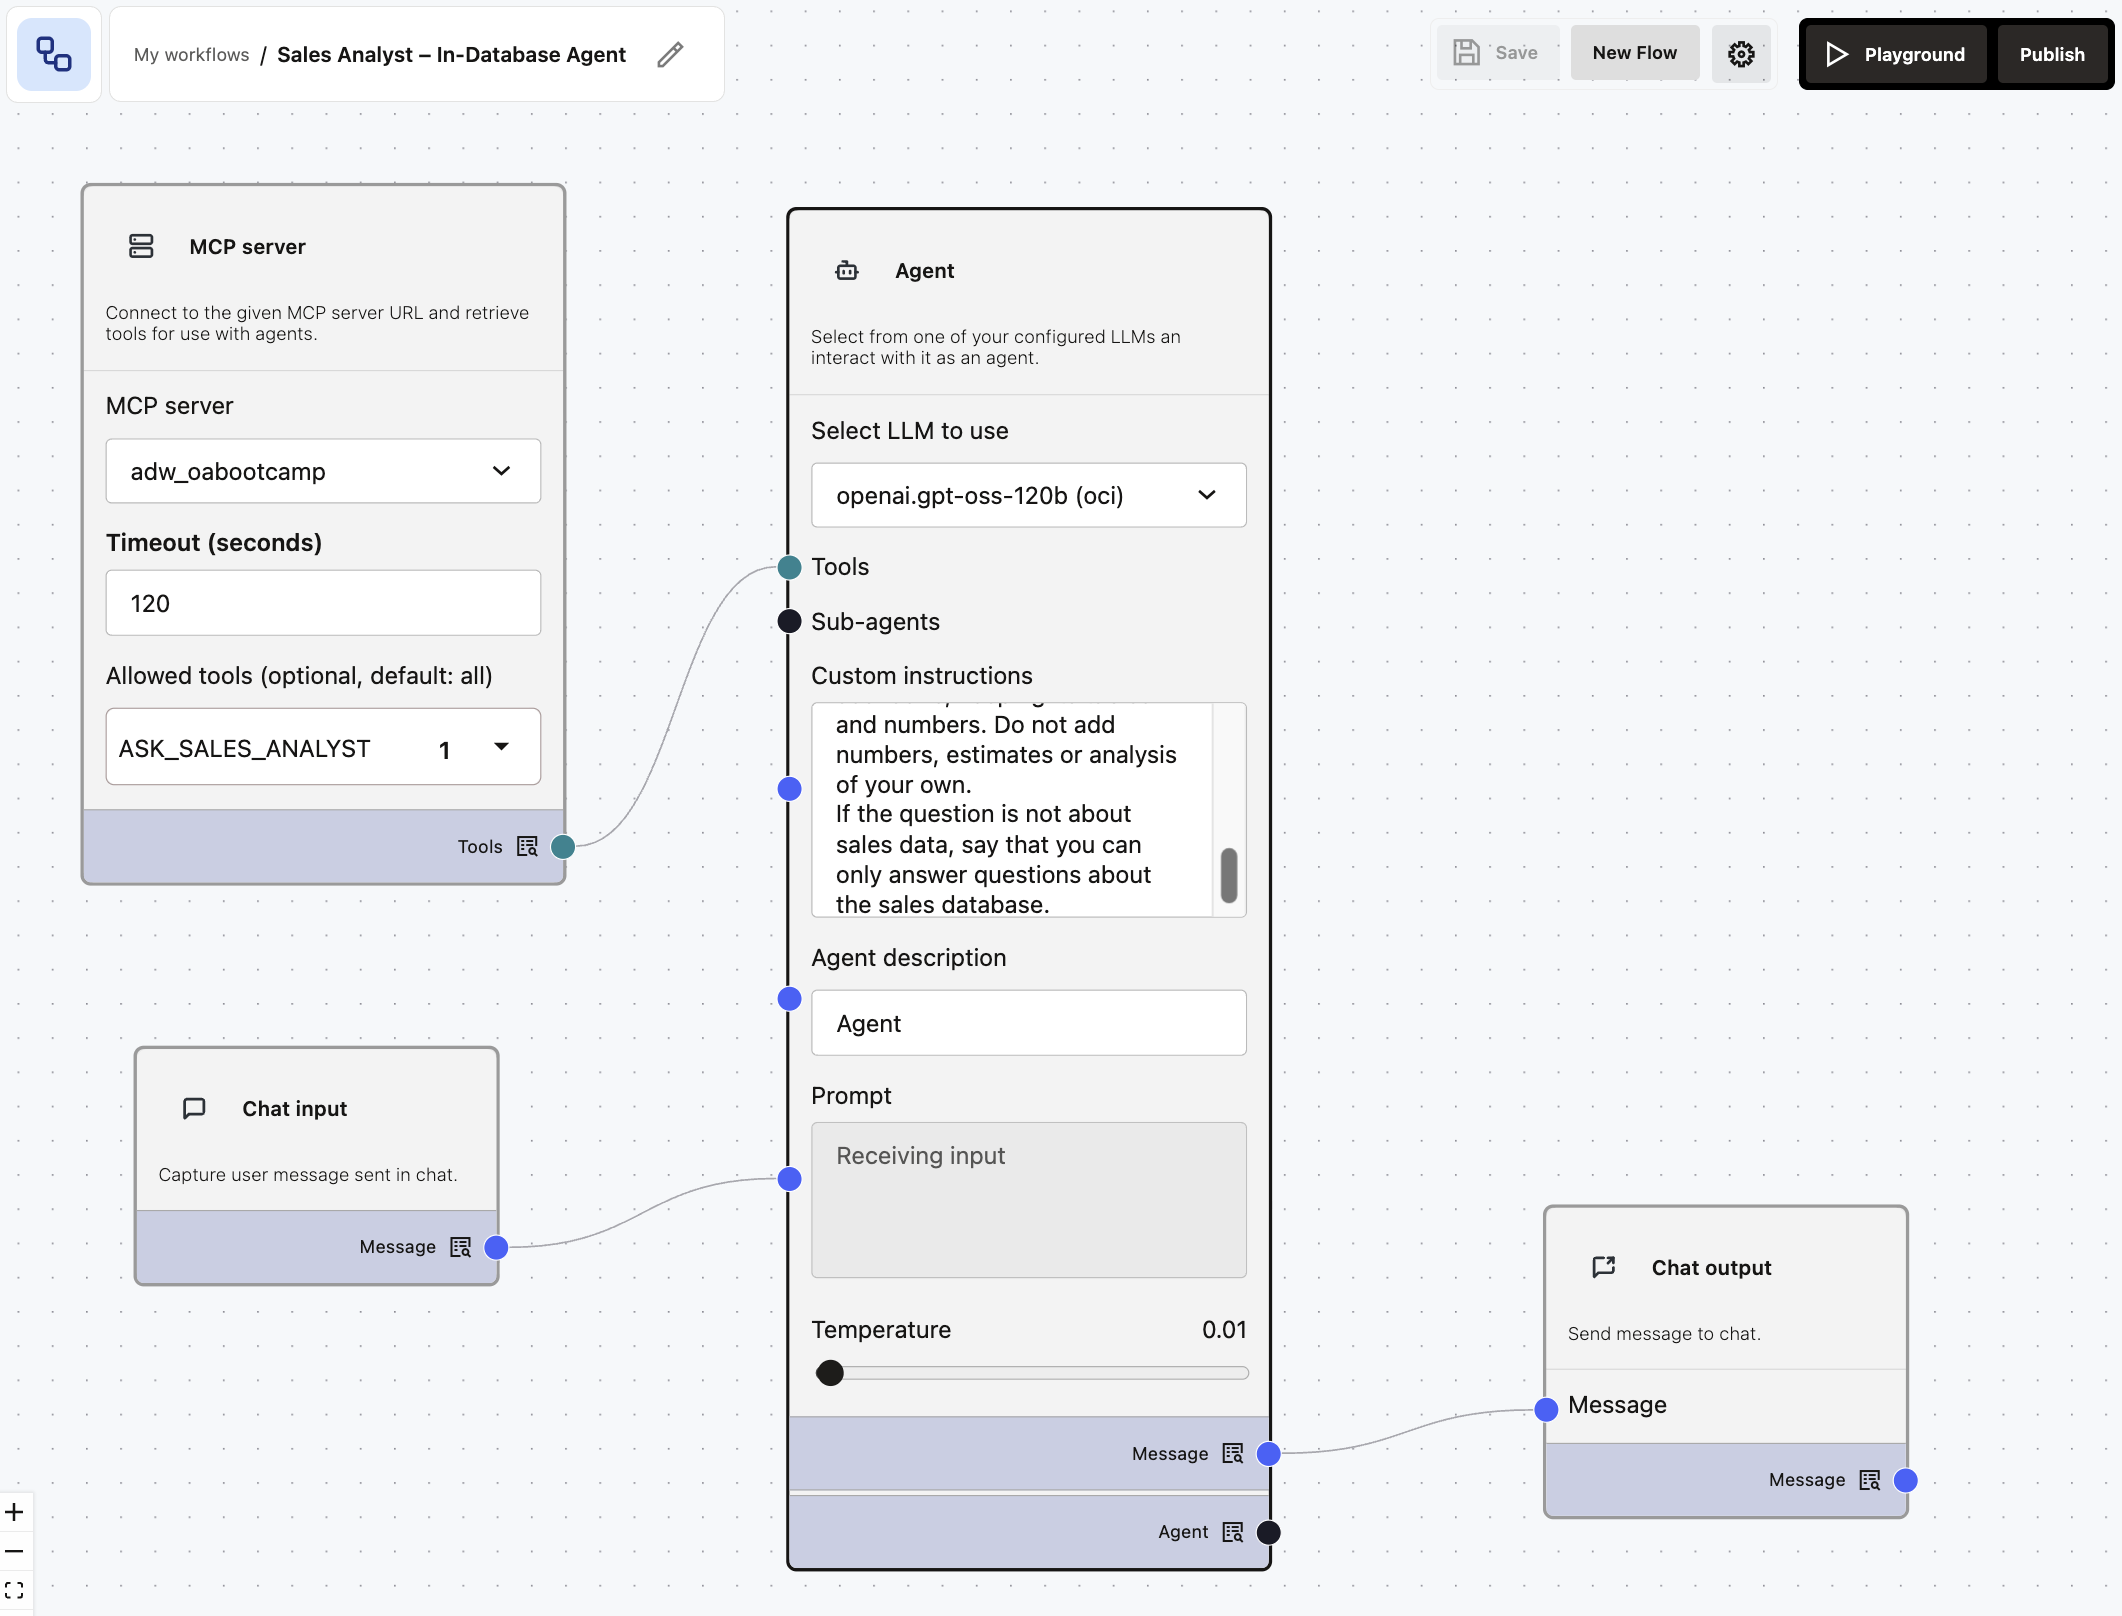
Task: Open the Select LLM to use dropdown
Action: 1028,495
